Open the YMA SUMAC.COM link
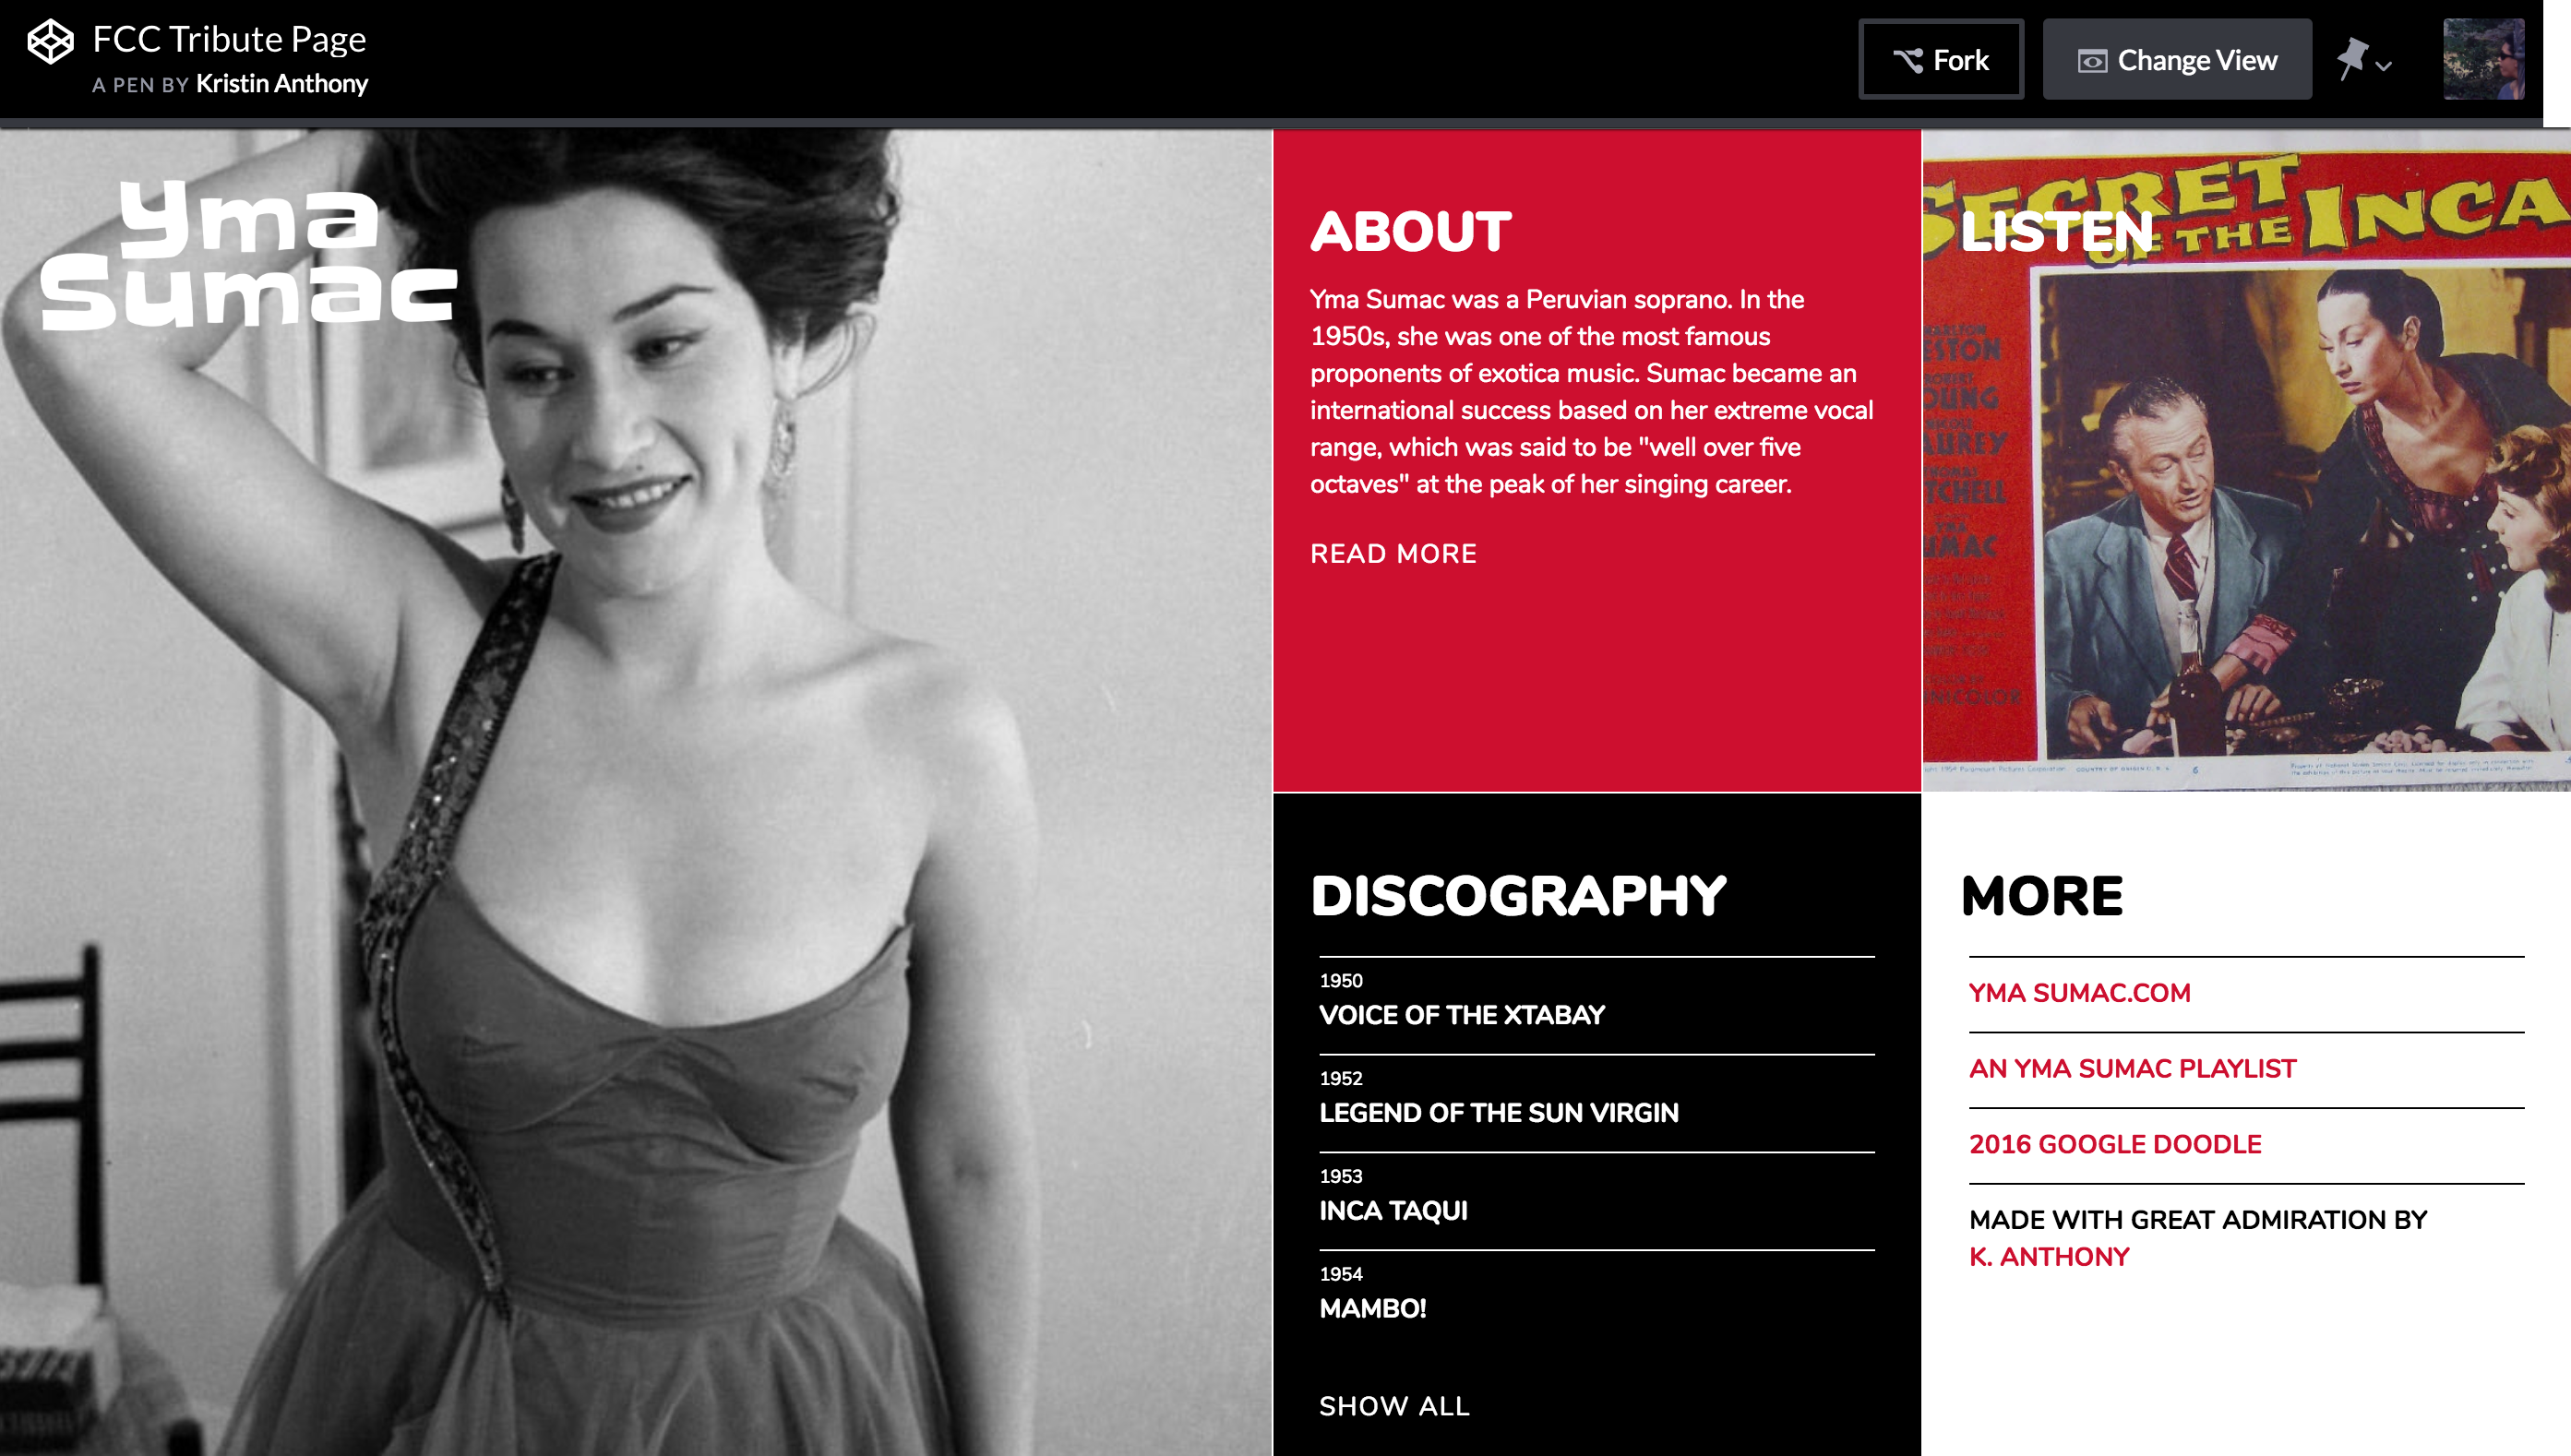 pos(2079,993)
